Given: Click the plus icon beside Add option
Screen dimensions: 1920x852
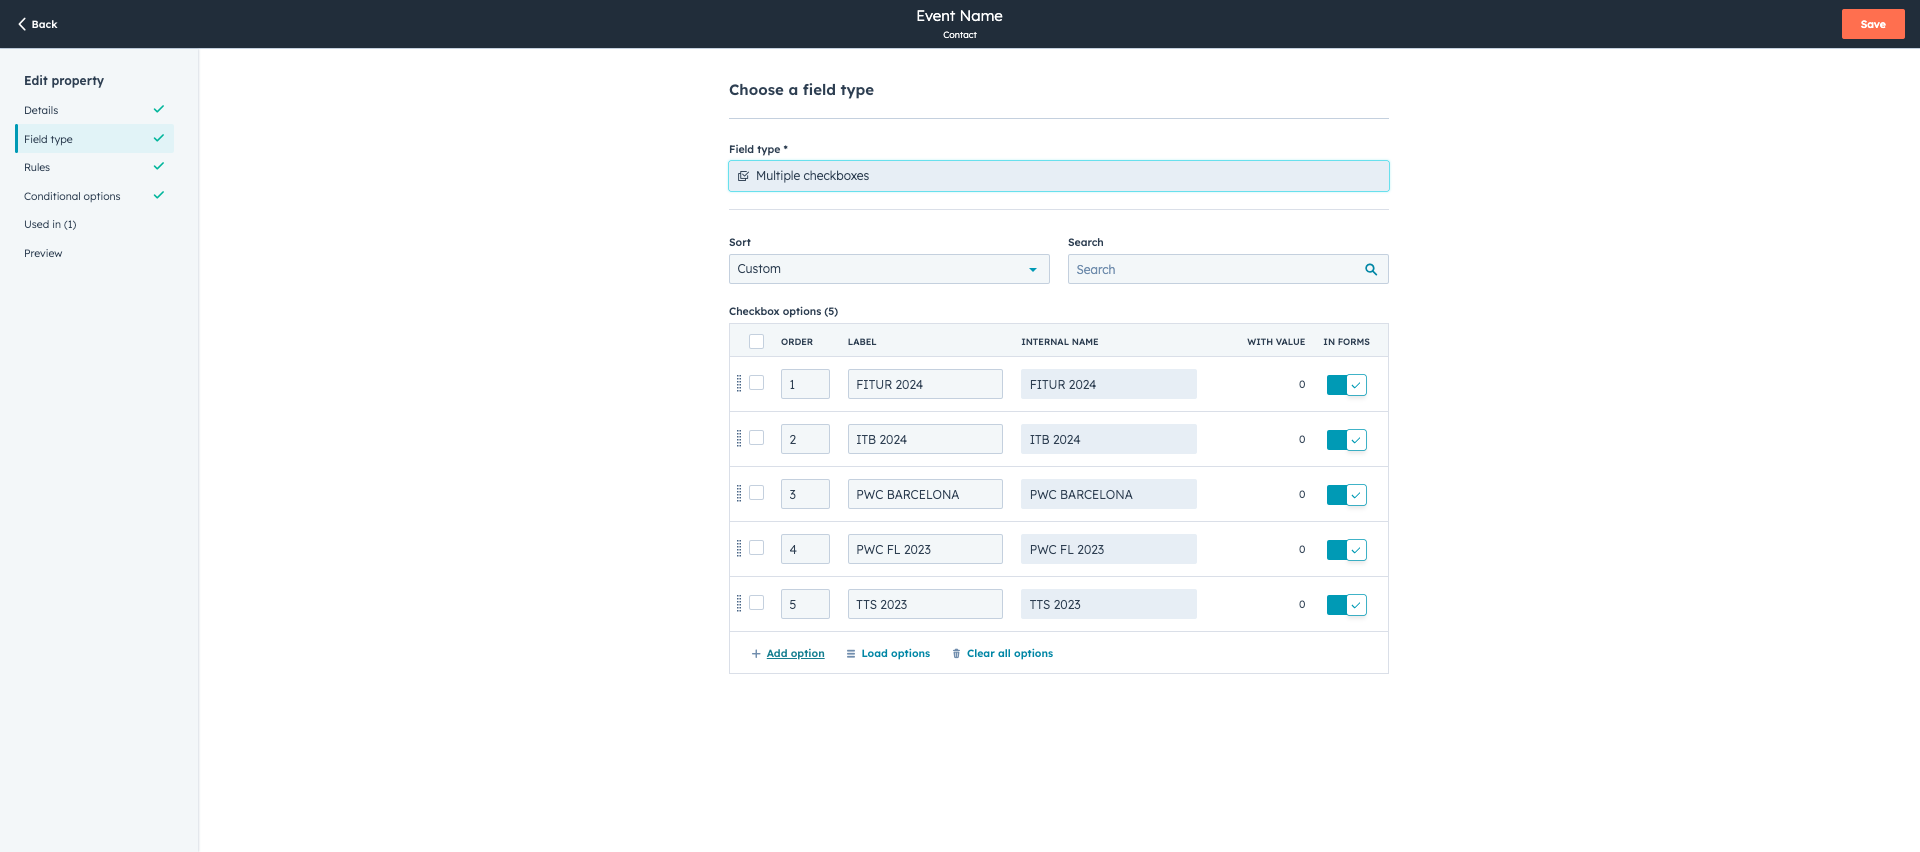Looking at the screenshot, I should (756, 654).
